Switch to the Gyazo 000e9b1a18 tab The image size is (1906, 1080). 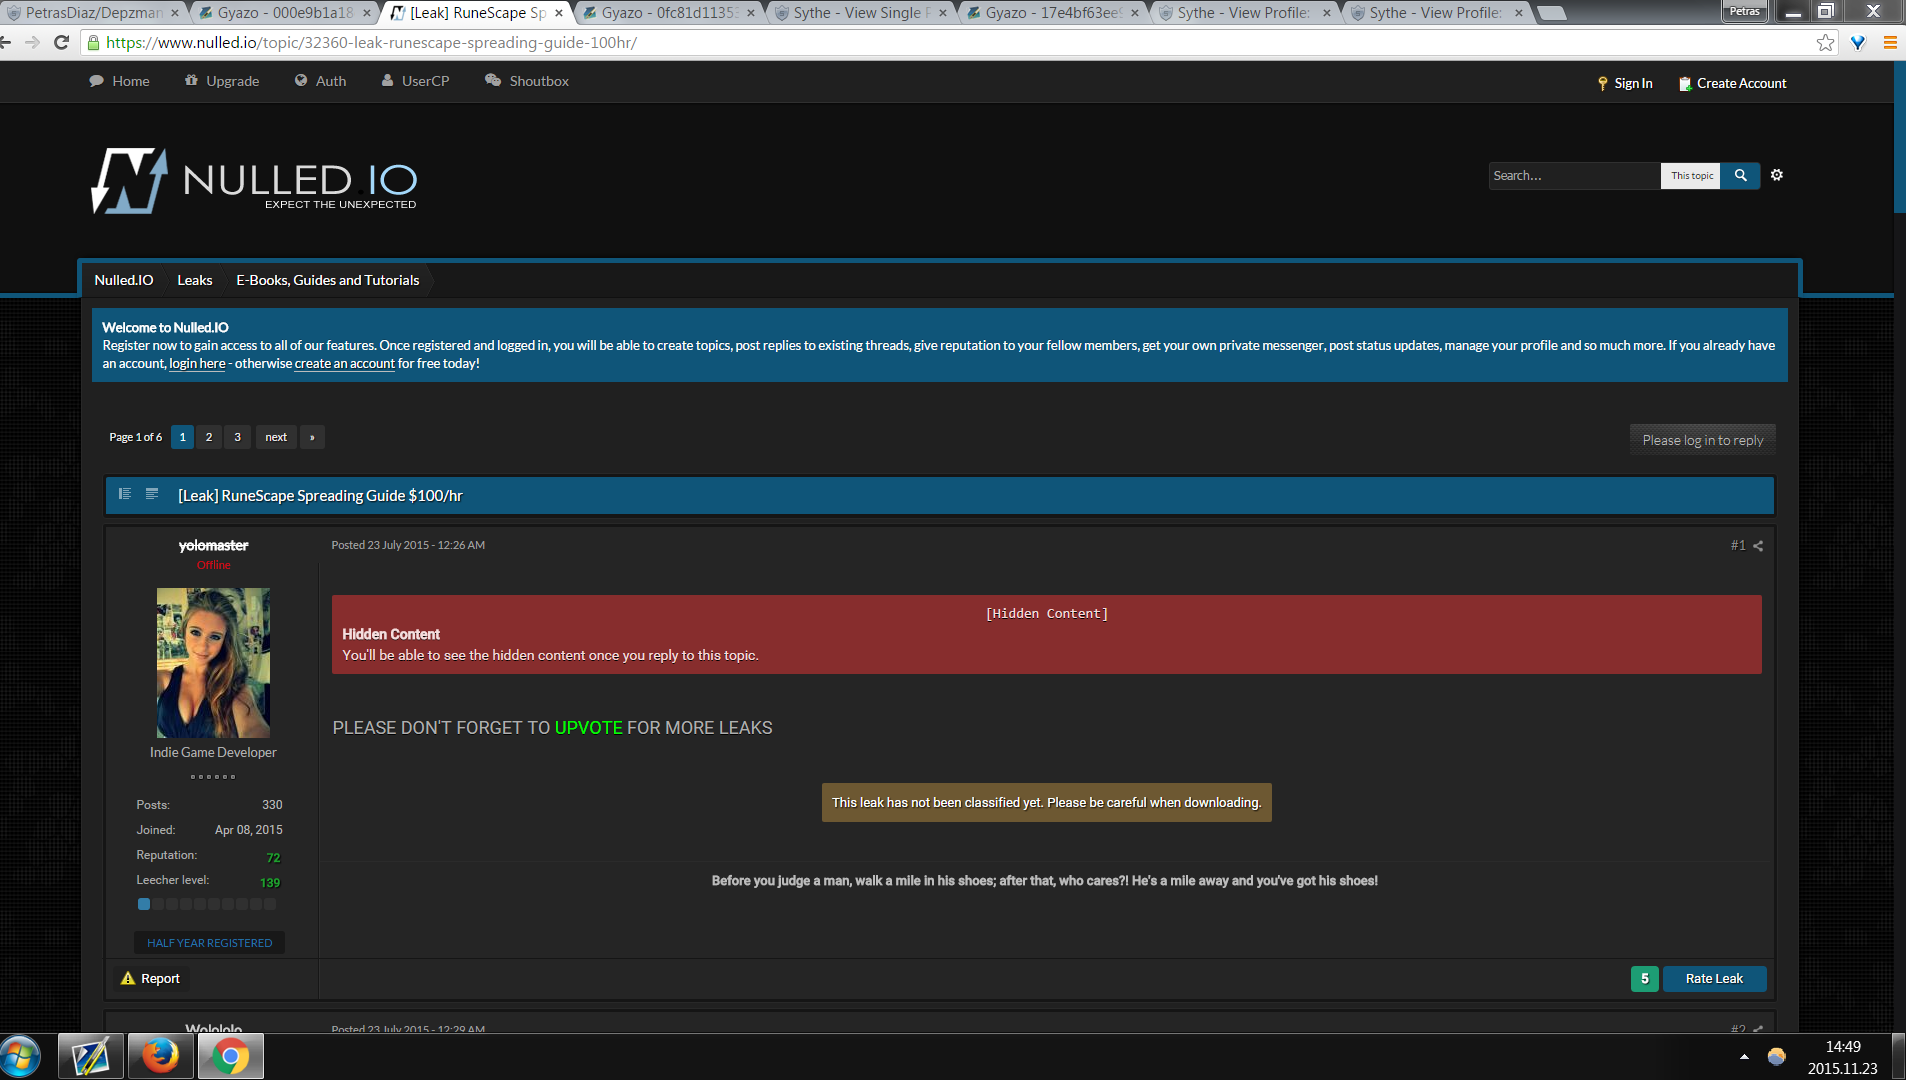click(x=285, y=13)
